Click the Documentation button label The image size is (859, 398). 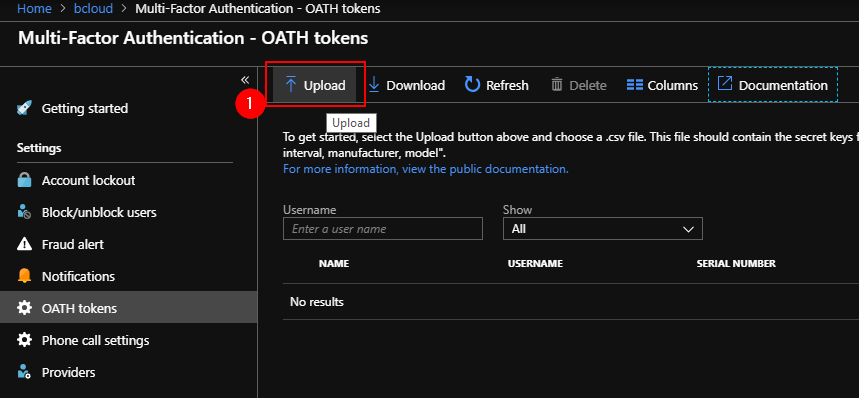(x=783, y=85)
